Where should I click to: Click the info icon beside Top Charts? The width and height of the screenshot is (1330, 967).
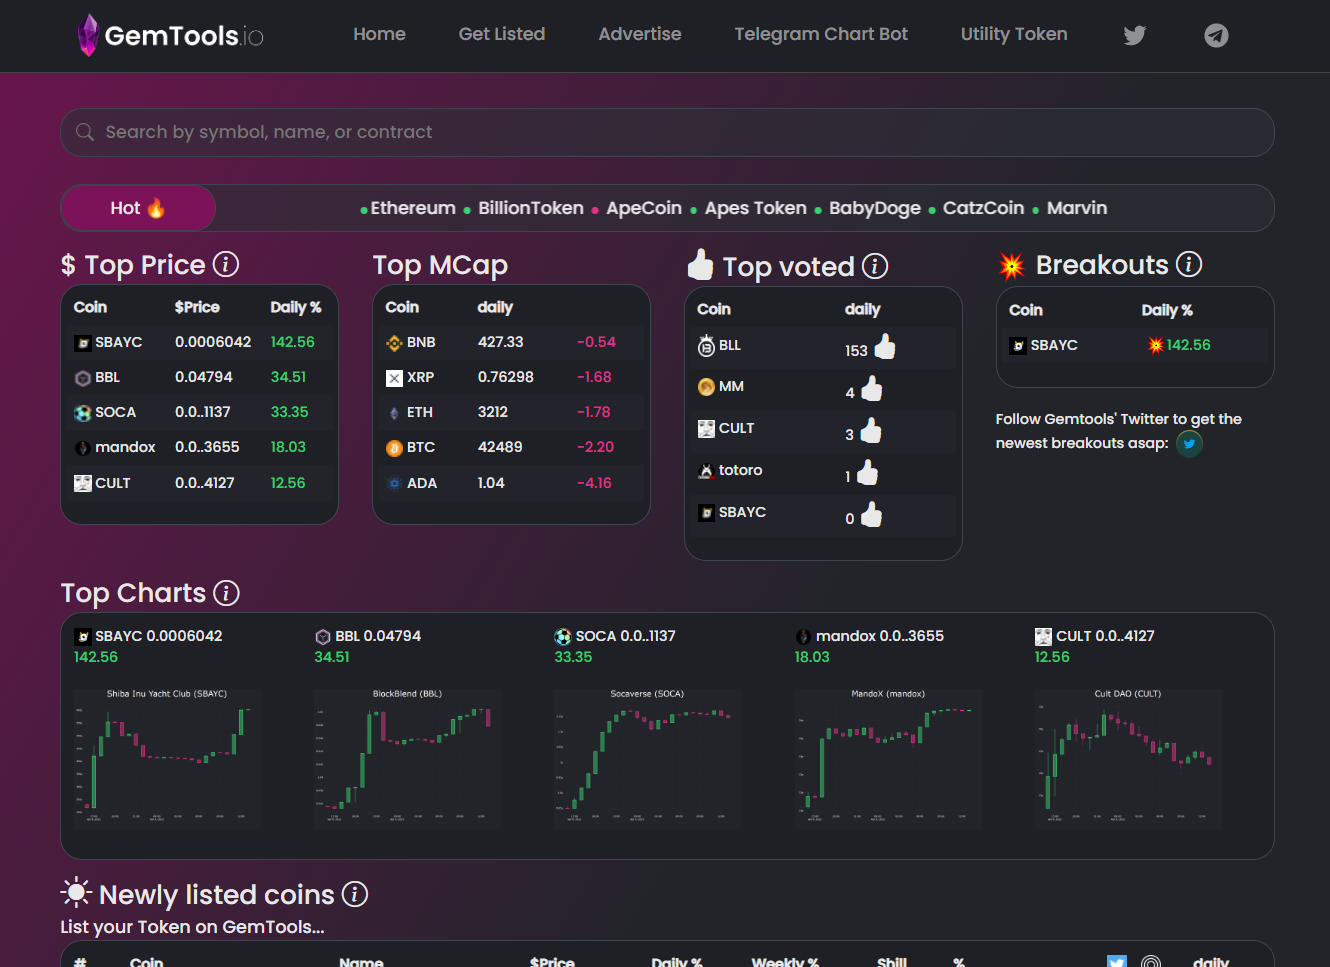(x=227, y=593)
